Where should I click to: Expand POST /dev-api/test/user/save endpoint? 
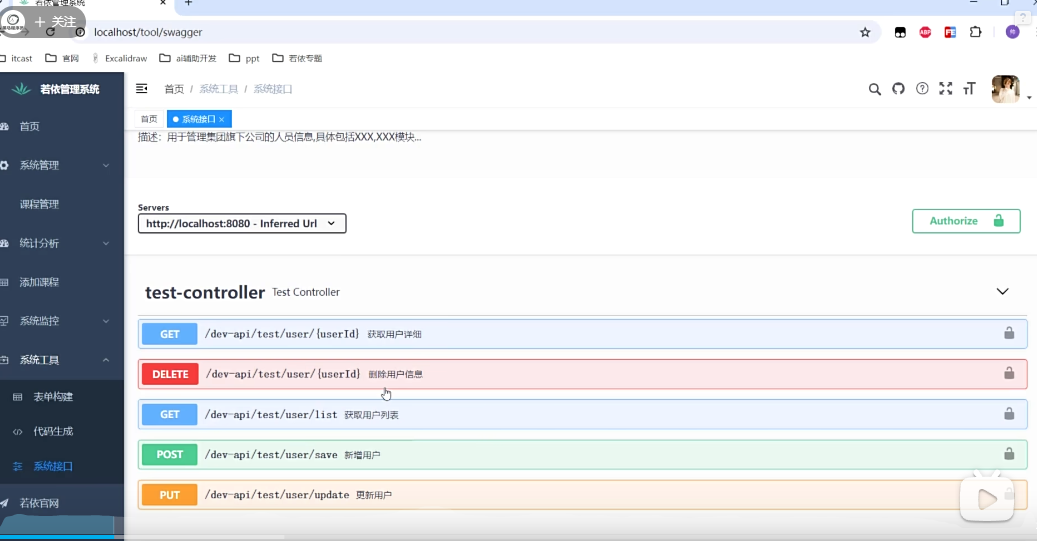[583, 454]
